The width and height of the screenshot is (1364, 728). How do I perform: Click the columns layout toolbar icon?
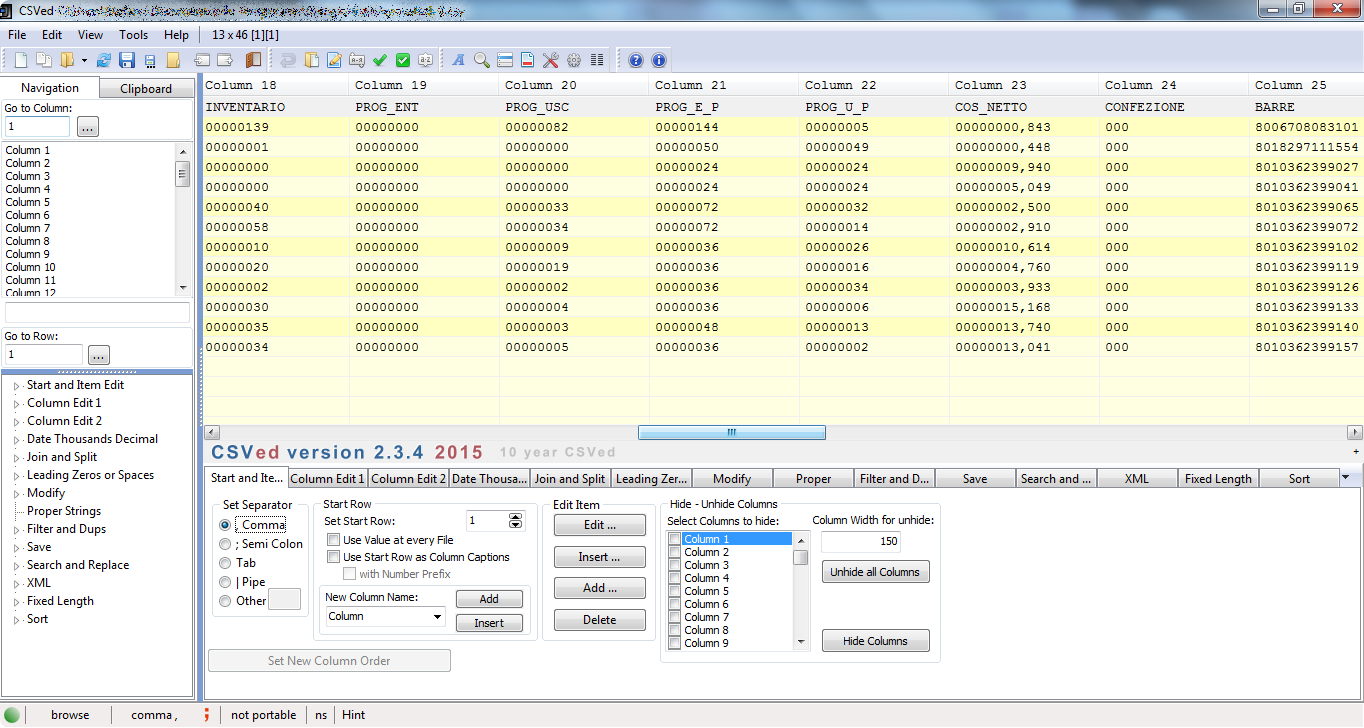click(x=597, y=60)
